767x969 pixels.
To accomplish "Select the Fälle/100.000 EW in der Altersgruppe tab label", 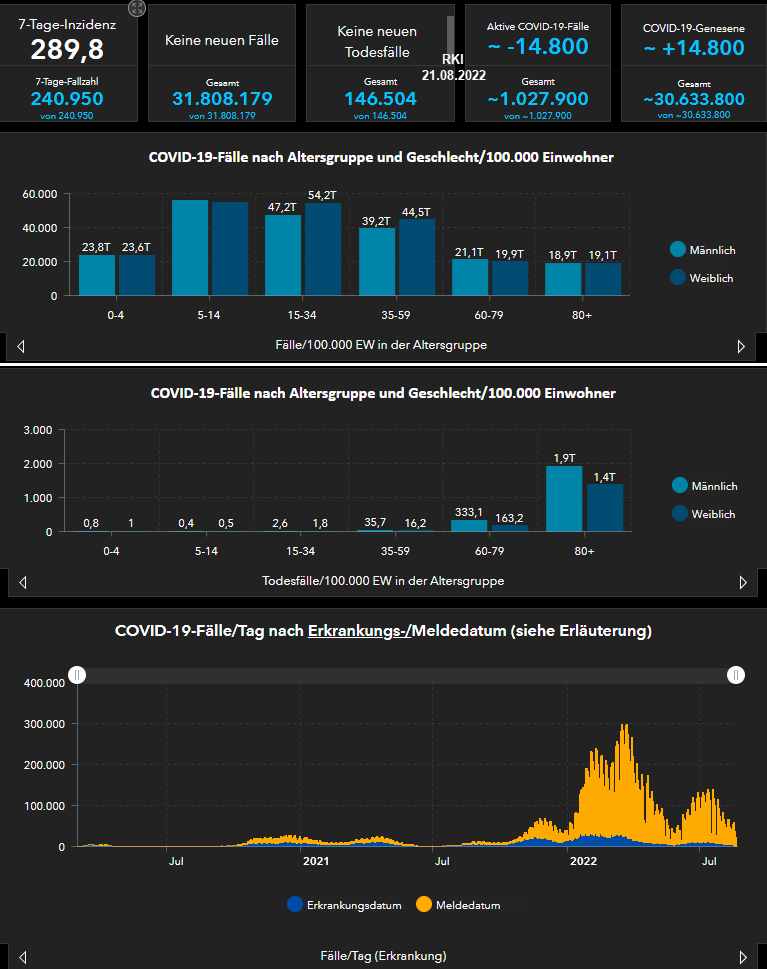I will [x=381, y=345].
